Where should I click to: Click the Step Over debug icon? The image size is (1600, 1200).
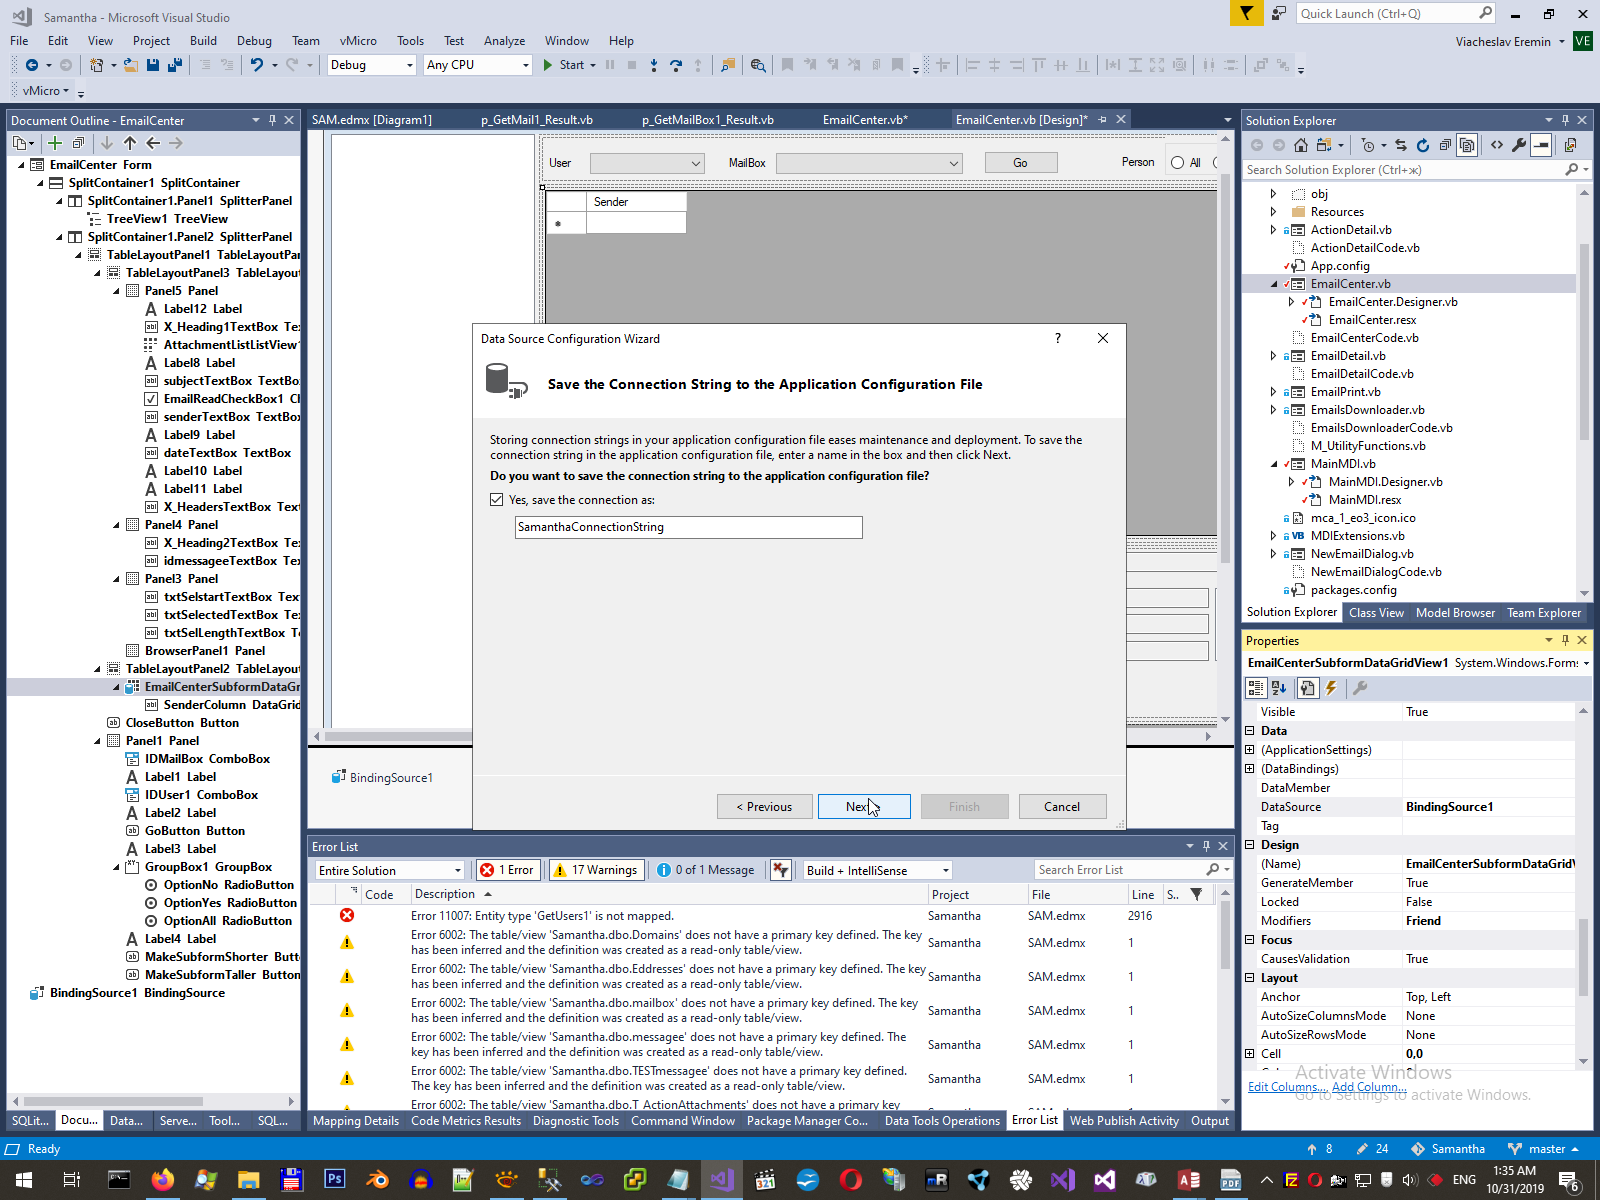click(x=676, y=65)
